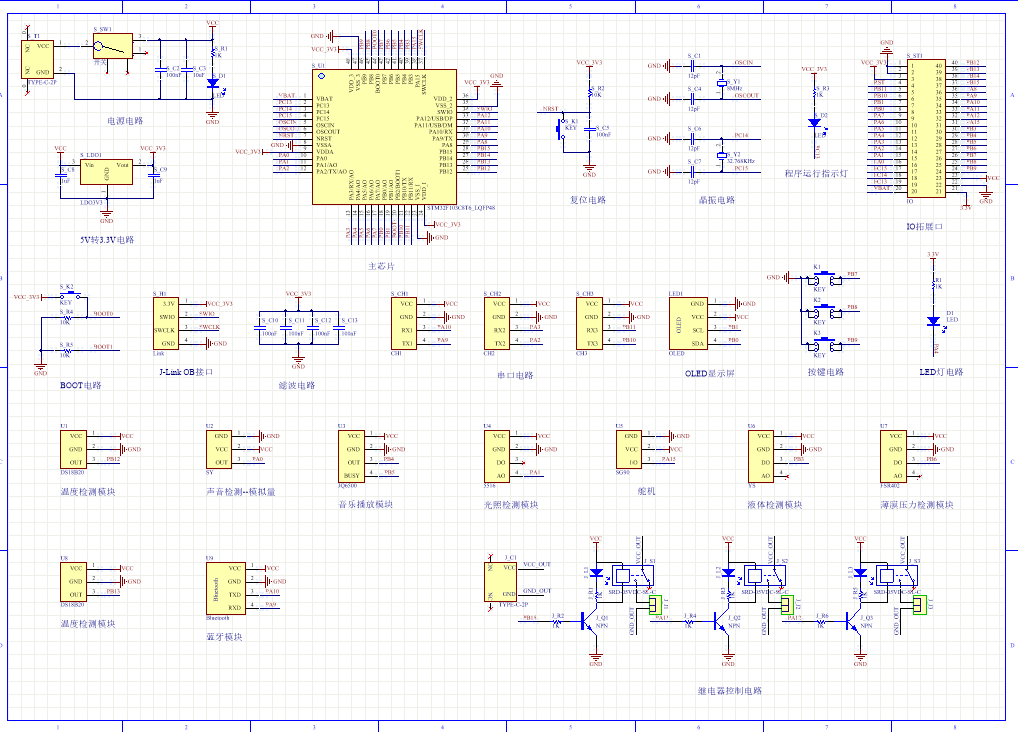Select the K1 key button symbol
This screenshot has height=732, width=1018.
[825, 278]
